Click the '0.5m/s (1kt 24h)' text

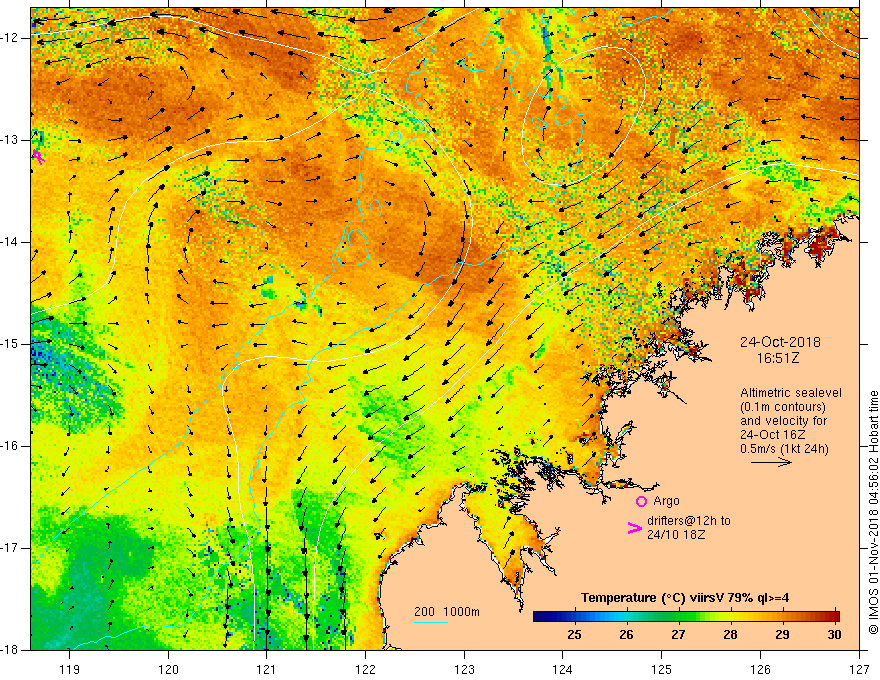coord(784,449)
